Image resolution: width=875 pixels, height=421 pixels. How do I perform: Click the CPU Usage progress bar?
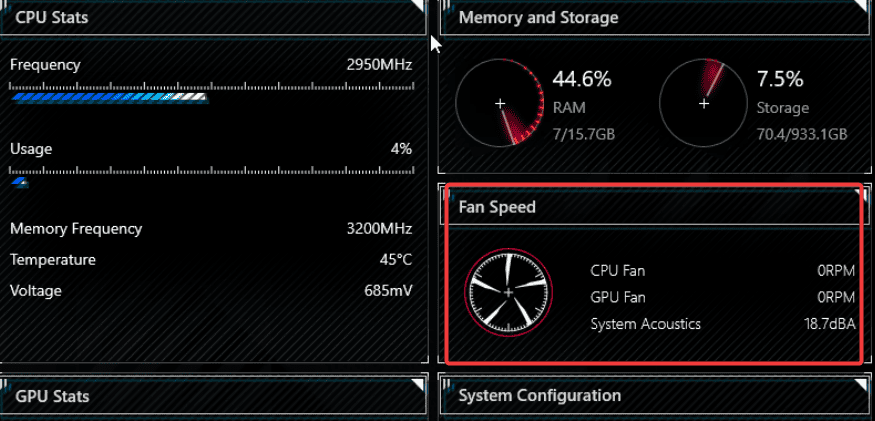20,182
